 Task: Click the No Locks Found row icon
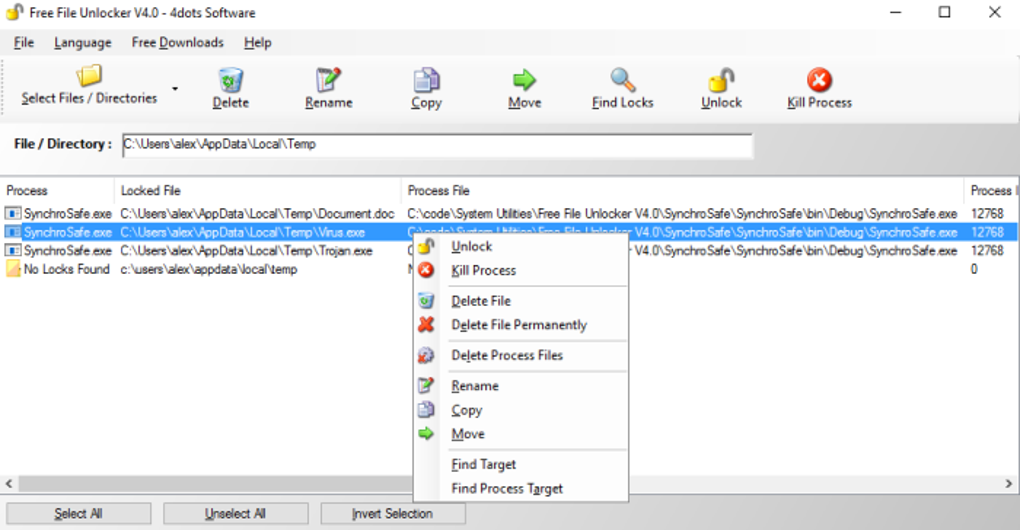pyautogui.click(x=12, y=269)
